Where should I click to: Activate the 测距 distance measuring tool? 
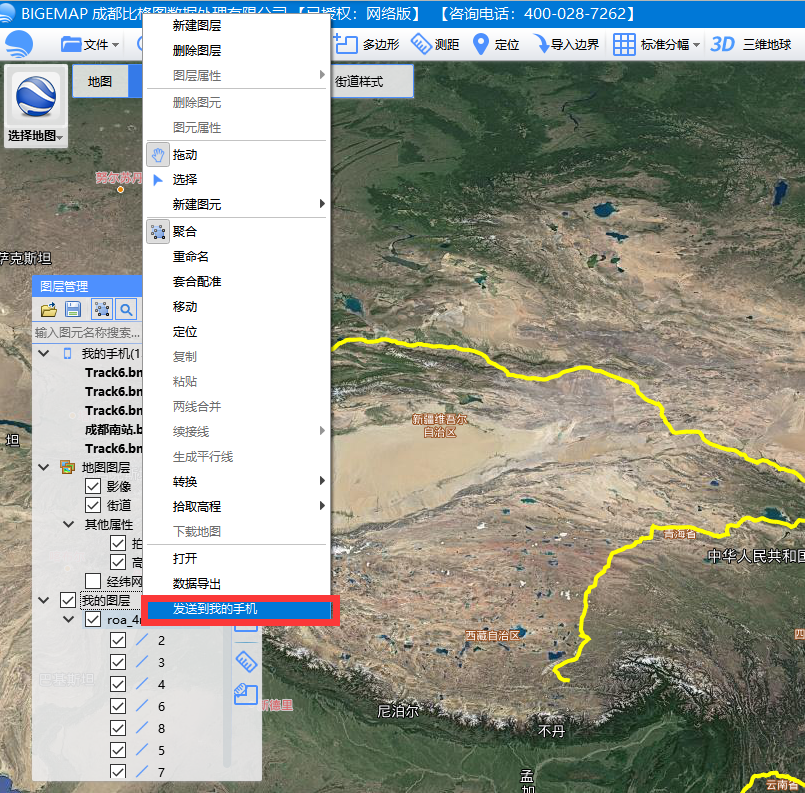[x=435, y=45]
